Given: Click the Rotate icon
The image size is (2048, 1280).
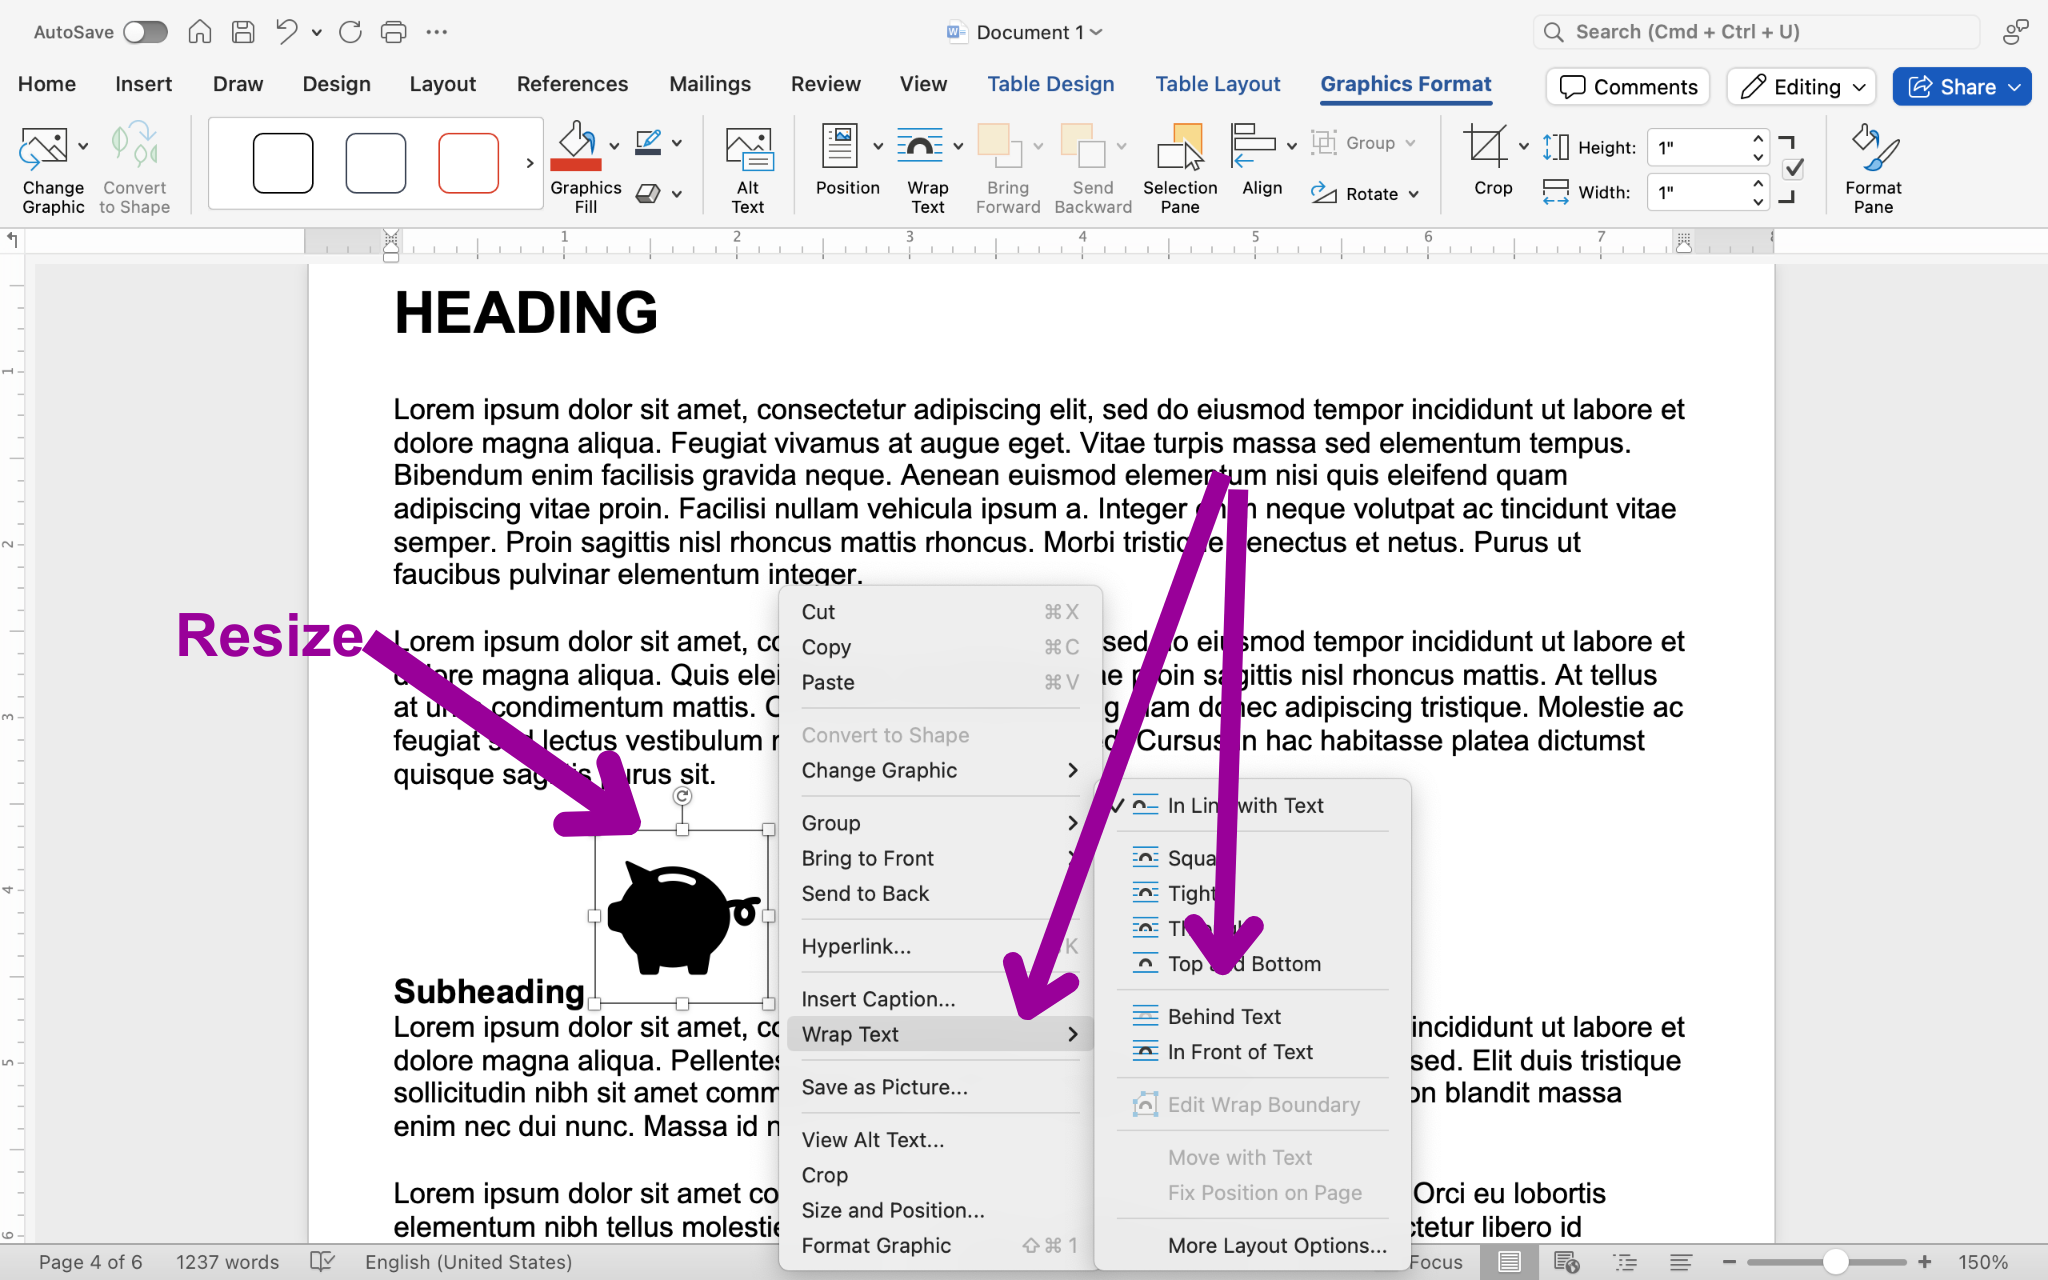Looking at the screenshot, I should pos(1324,193).
